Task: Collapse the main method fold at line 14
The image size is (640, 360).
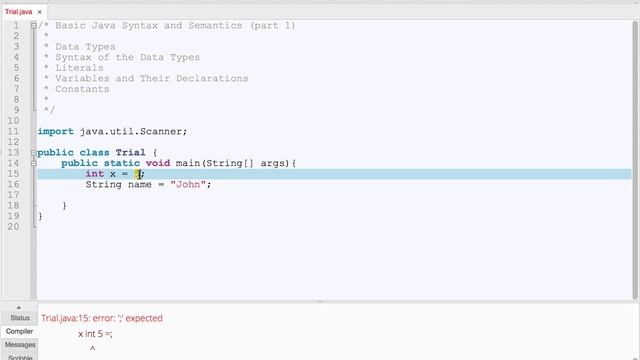Action: [x=33, y=163]
